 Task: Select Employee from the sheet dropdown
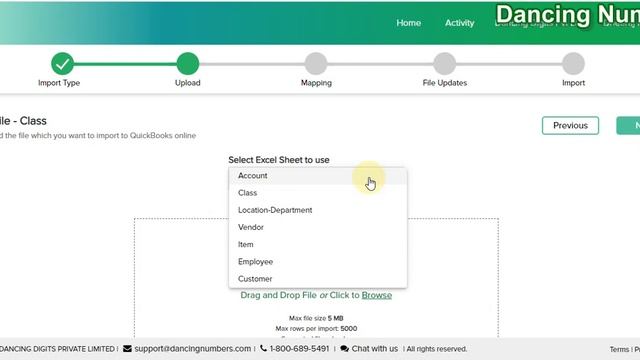(x=318, y=262)
